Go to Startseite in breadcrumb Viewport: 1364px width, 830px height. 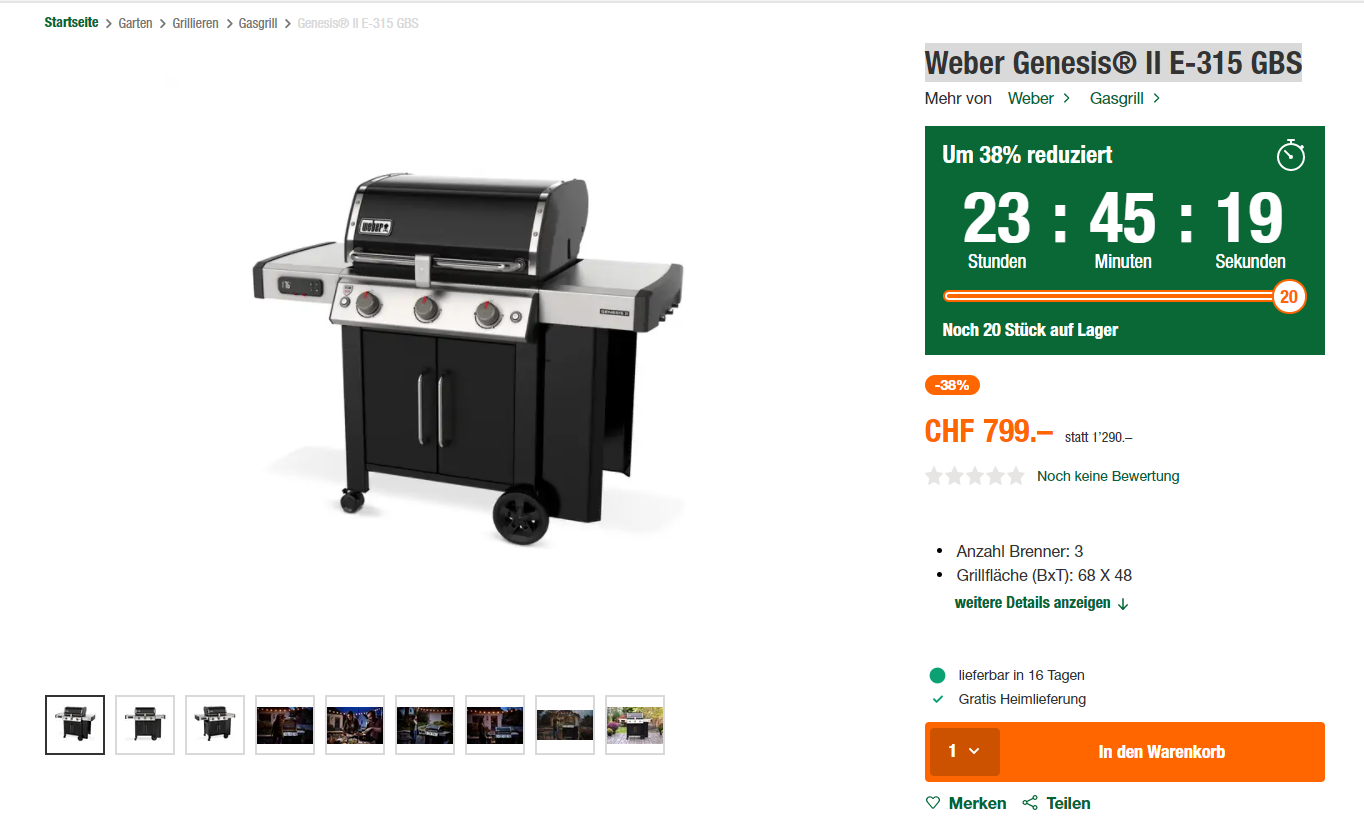71,22
